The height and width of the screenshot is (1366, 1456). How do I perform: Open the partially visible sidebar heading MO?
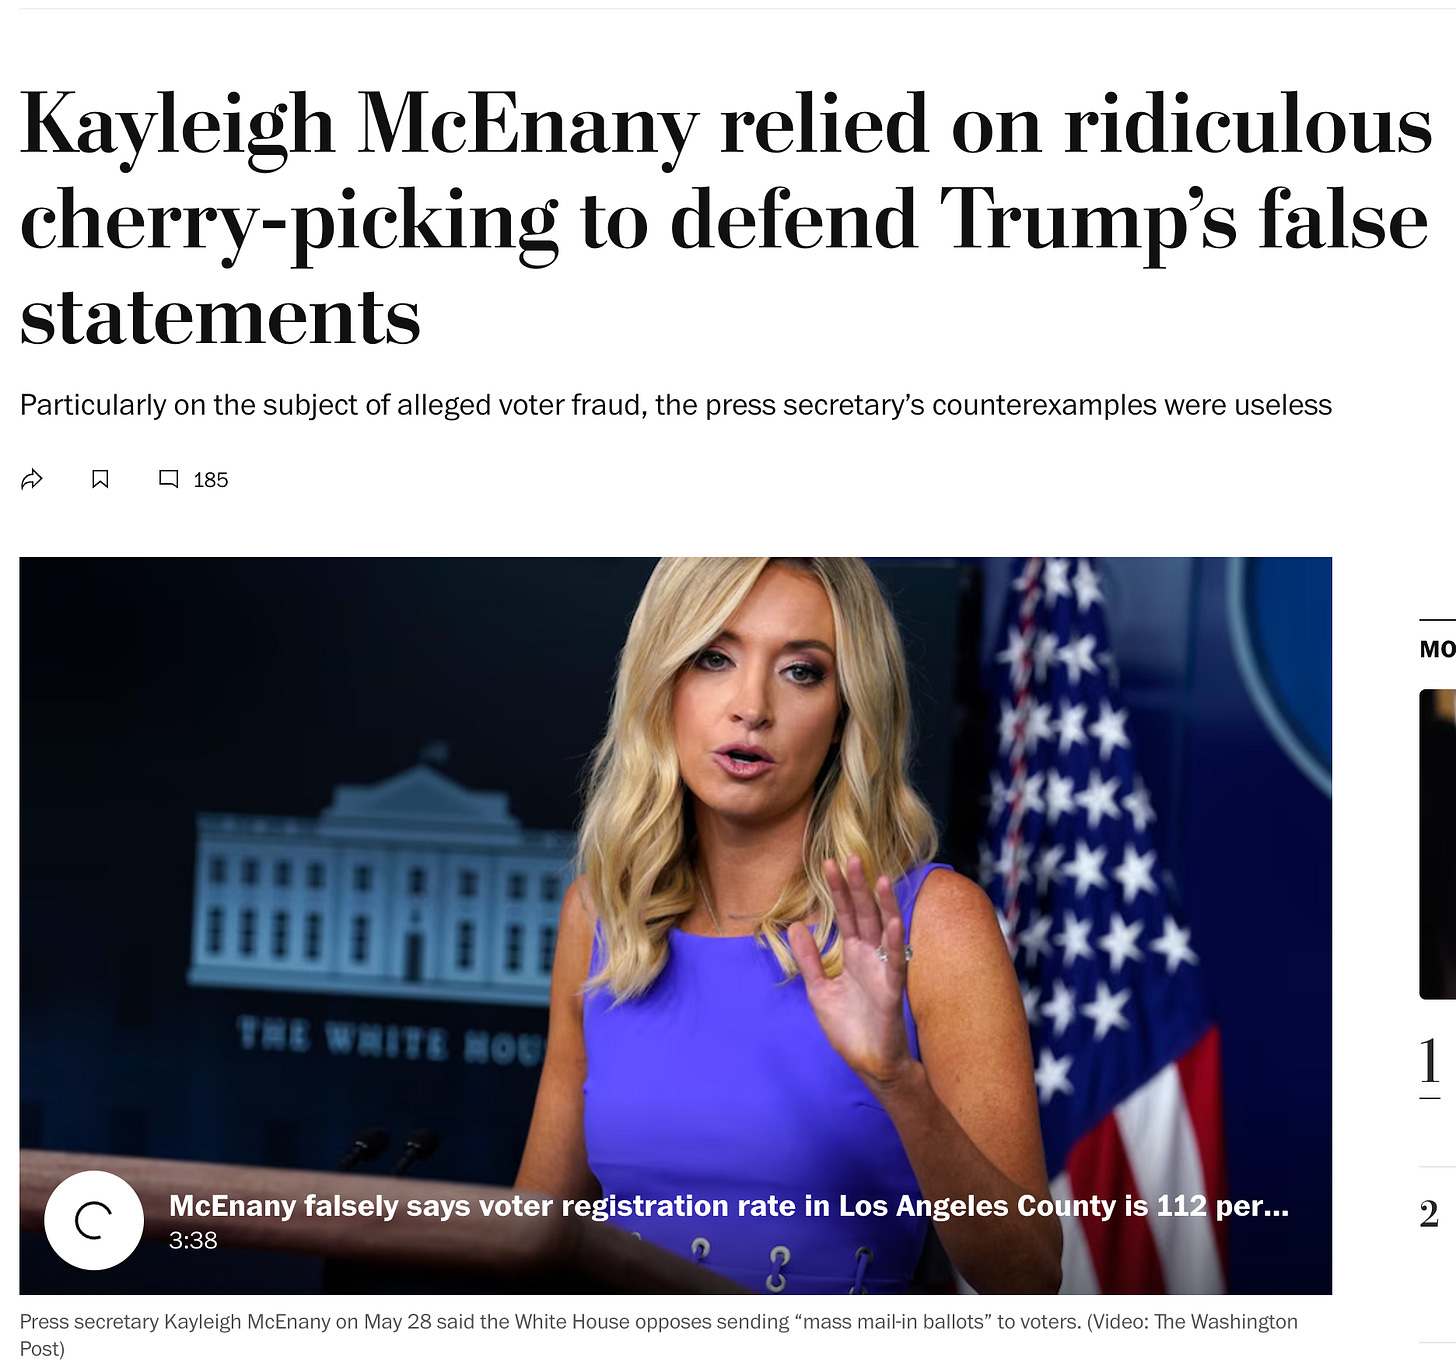[x=1437, y=649]
